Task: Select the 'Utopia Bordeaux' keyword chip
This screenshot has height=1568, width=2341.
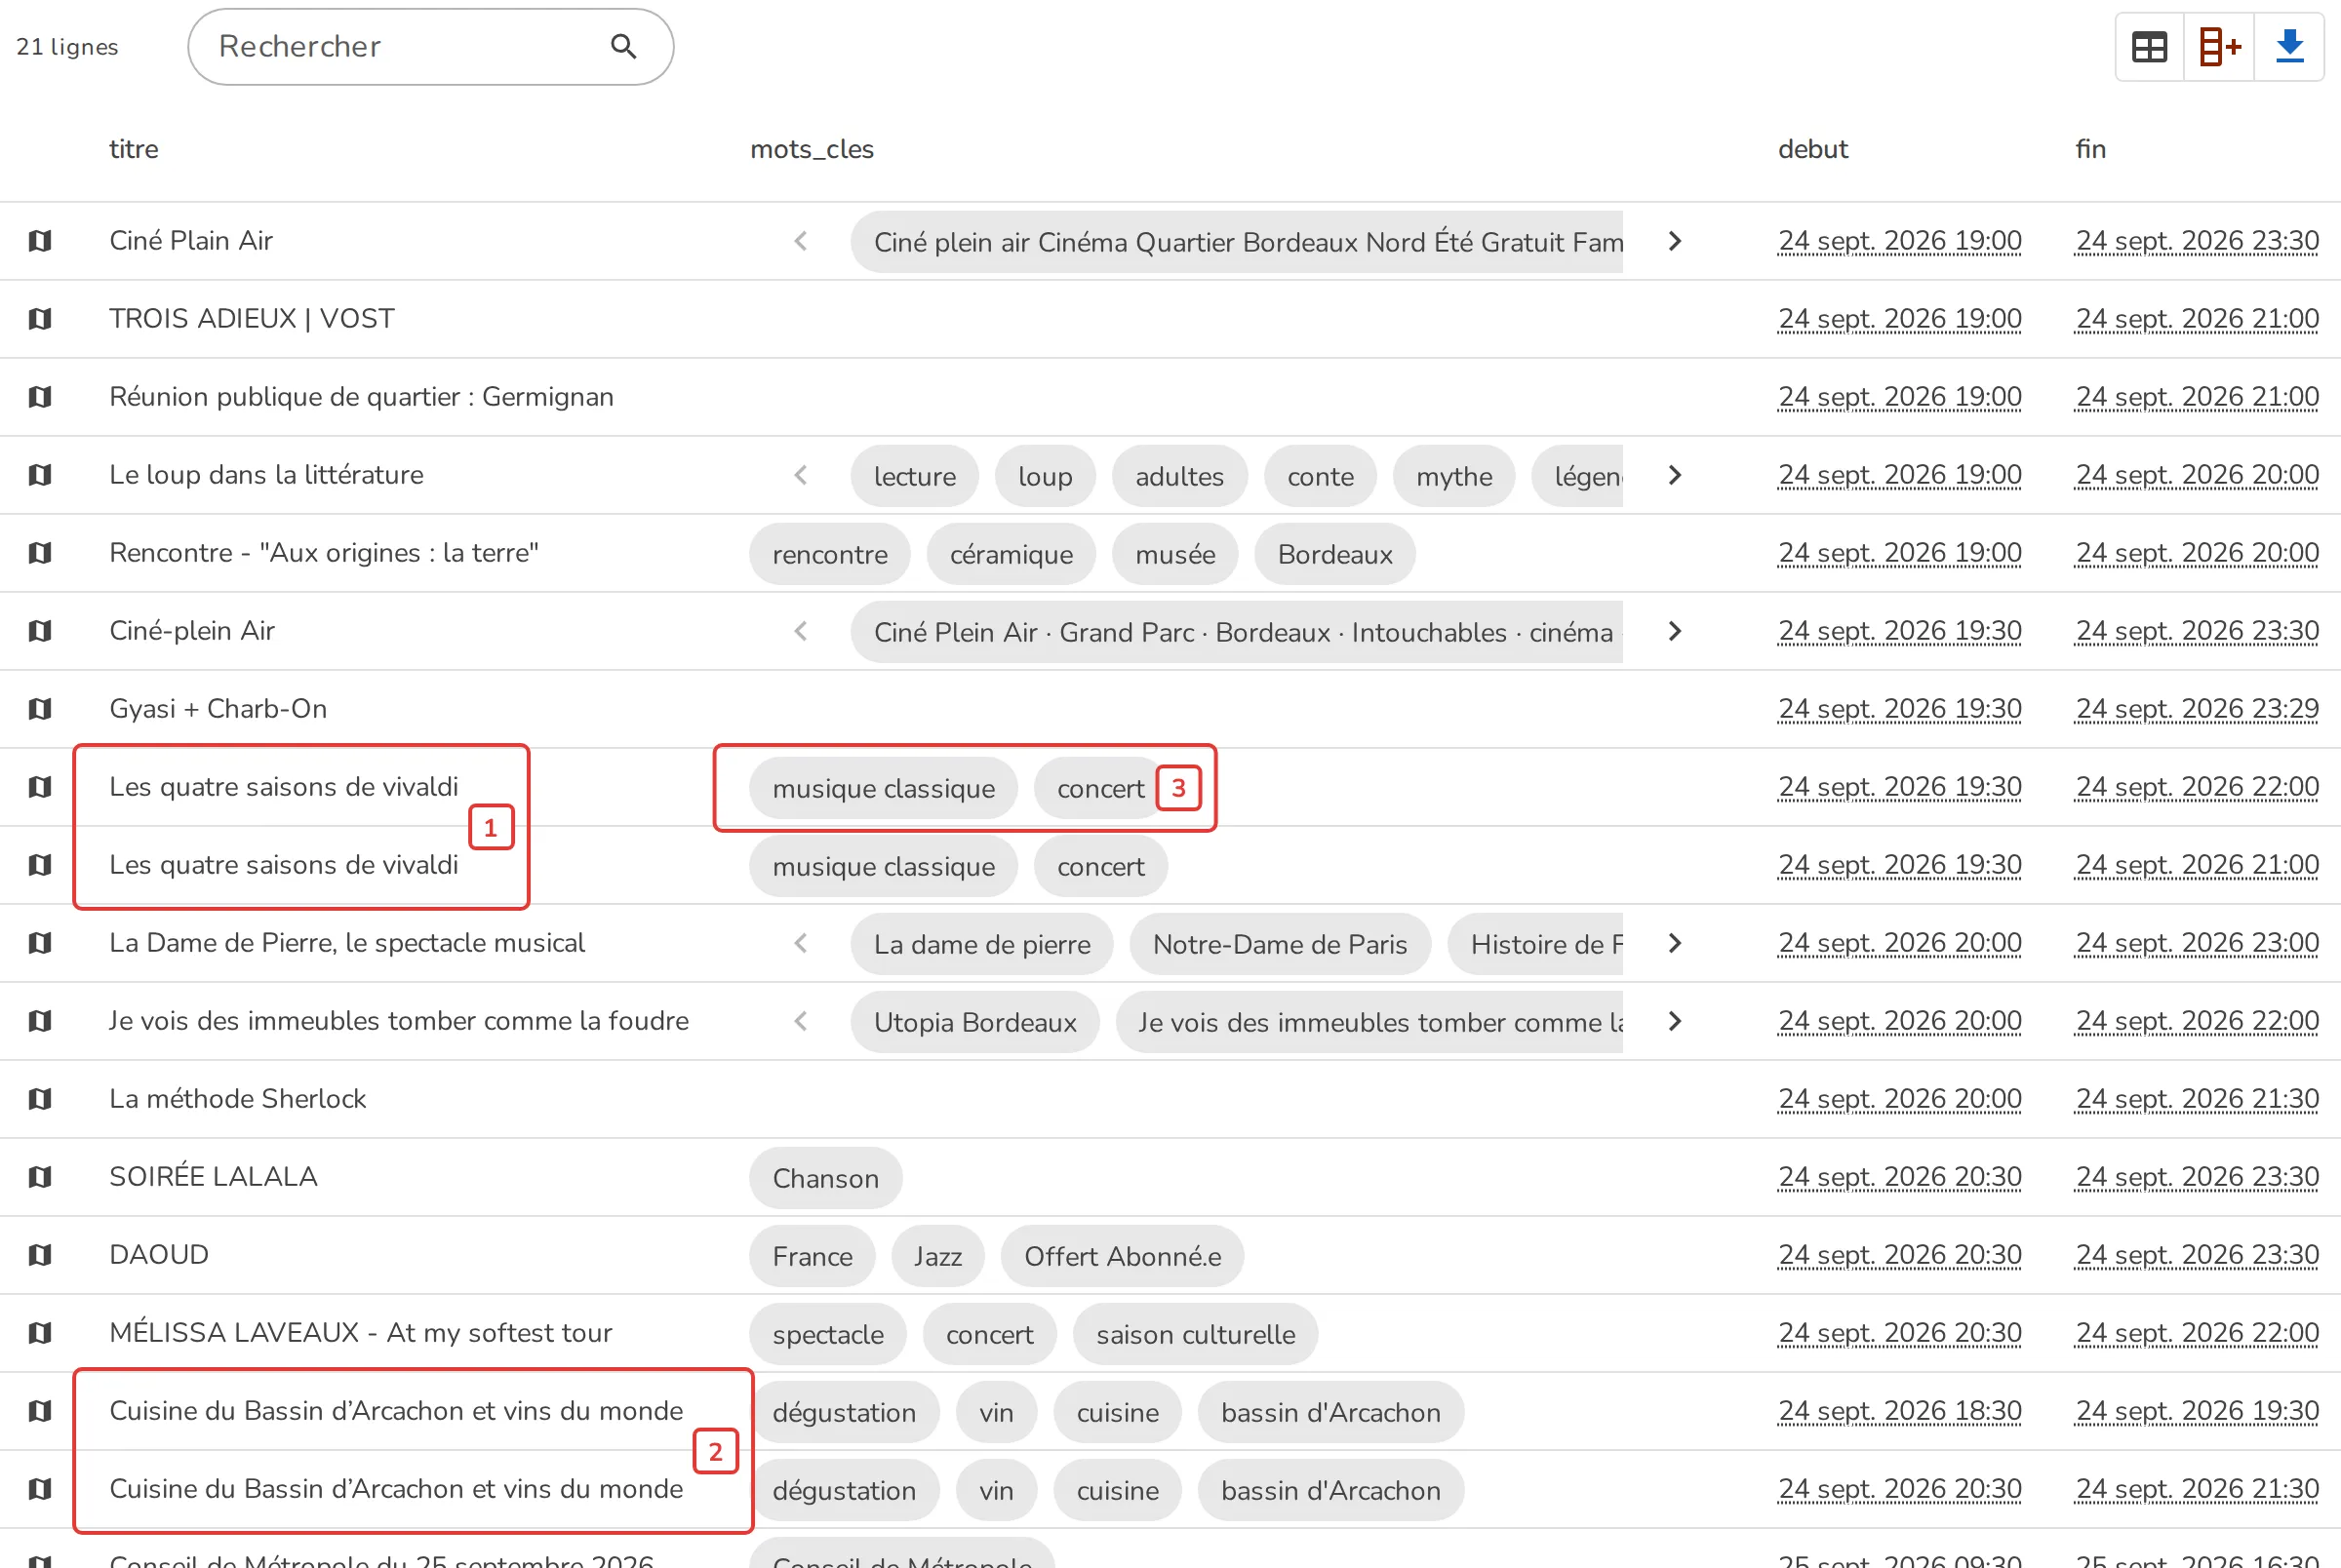Action: [975, 1022]
